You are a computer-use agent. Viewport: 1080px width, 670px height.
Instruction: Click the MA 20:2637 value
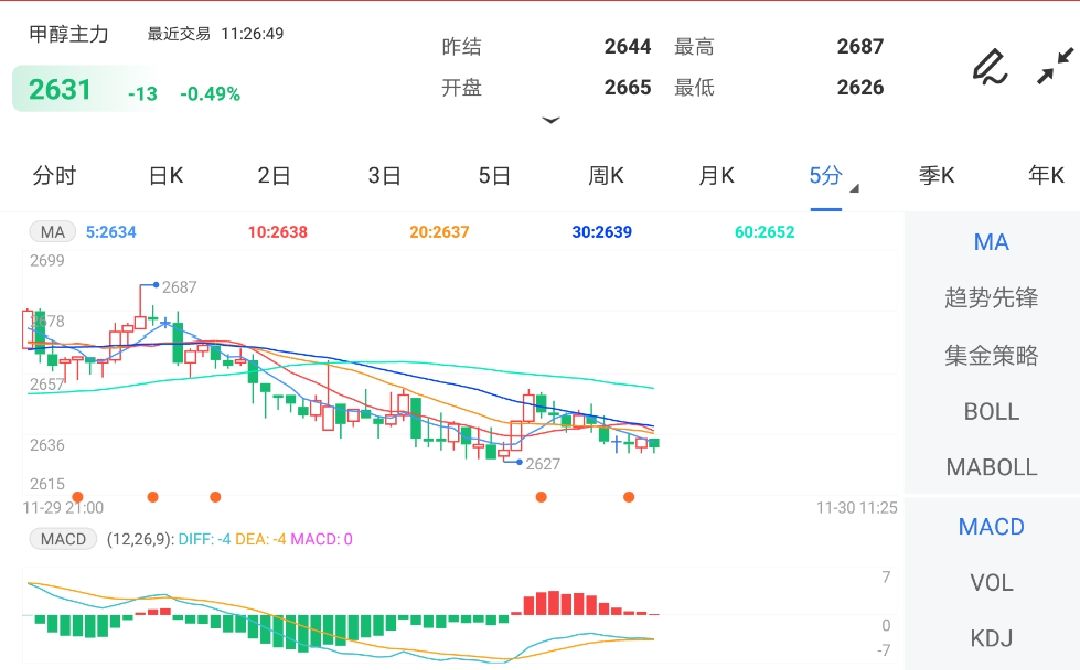(x=439, y=232)
